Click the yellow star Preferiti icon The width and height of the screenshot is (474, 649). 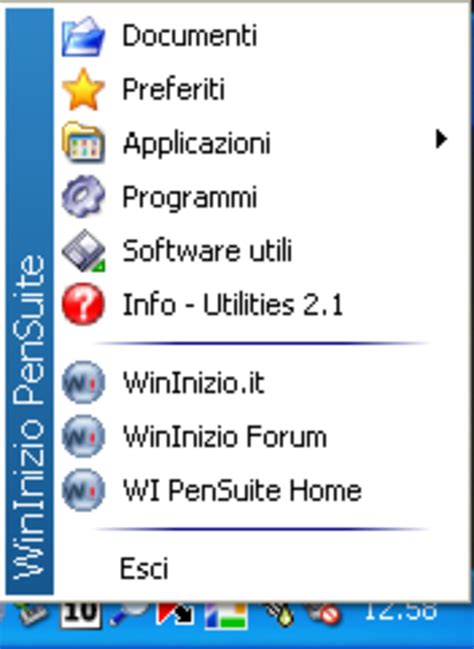click(x=83, y=89)
